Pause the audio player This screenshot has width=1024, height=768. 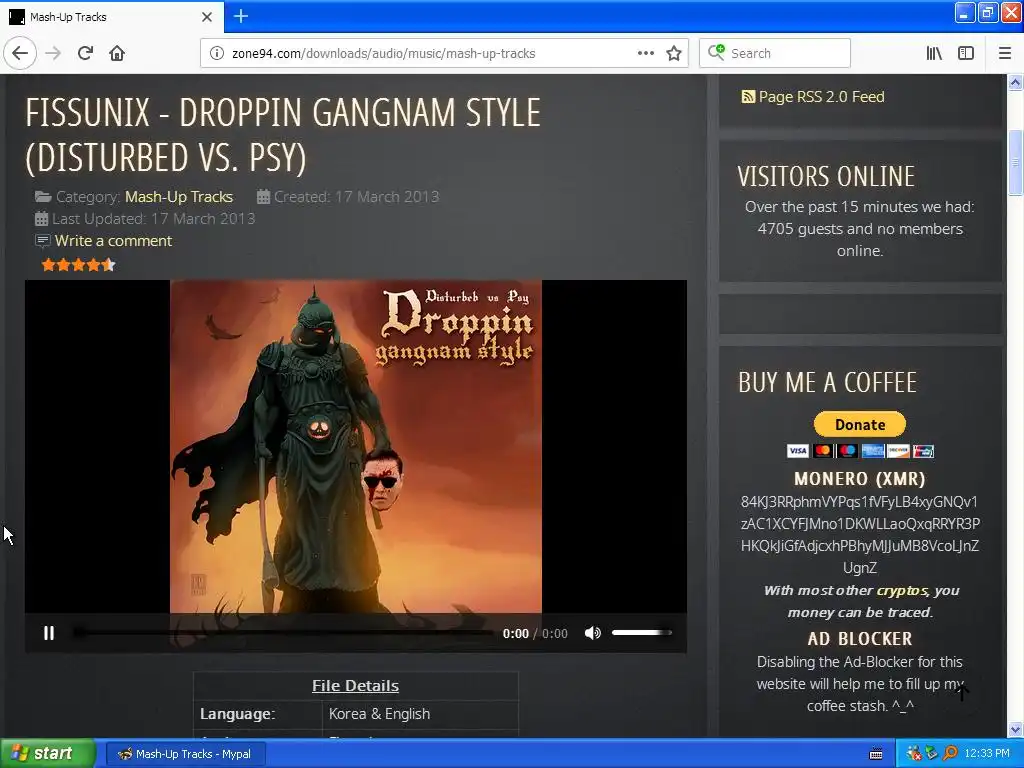49,633
